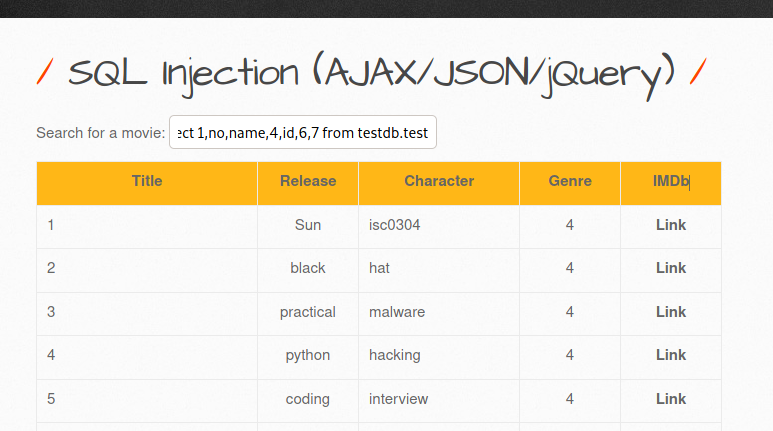Open the Link in the isc0304 row
Viewport: 773px width, 431px height.
(x=670, y=225)
